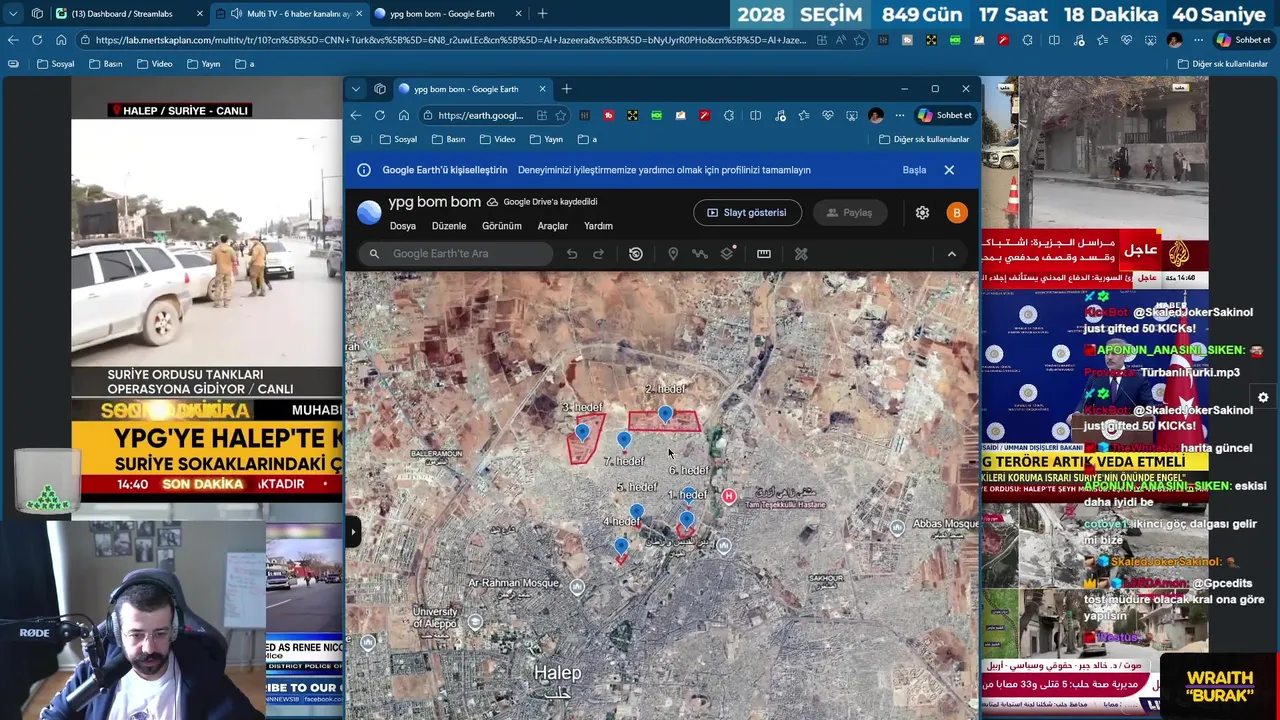
Task: Click the Paylaş share button
Action: 849,213
